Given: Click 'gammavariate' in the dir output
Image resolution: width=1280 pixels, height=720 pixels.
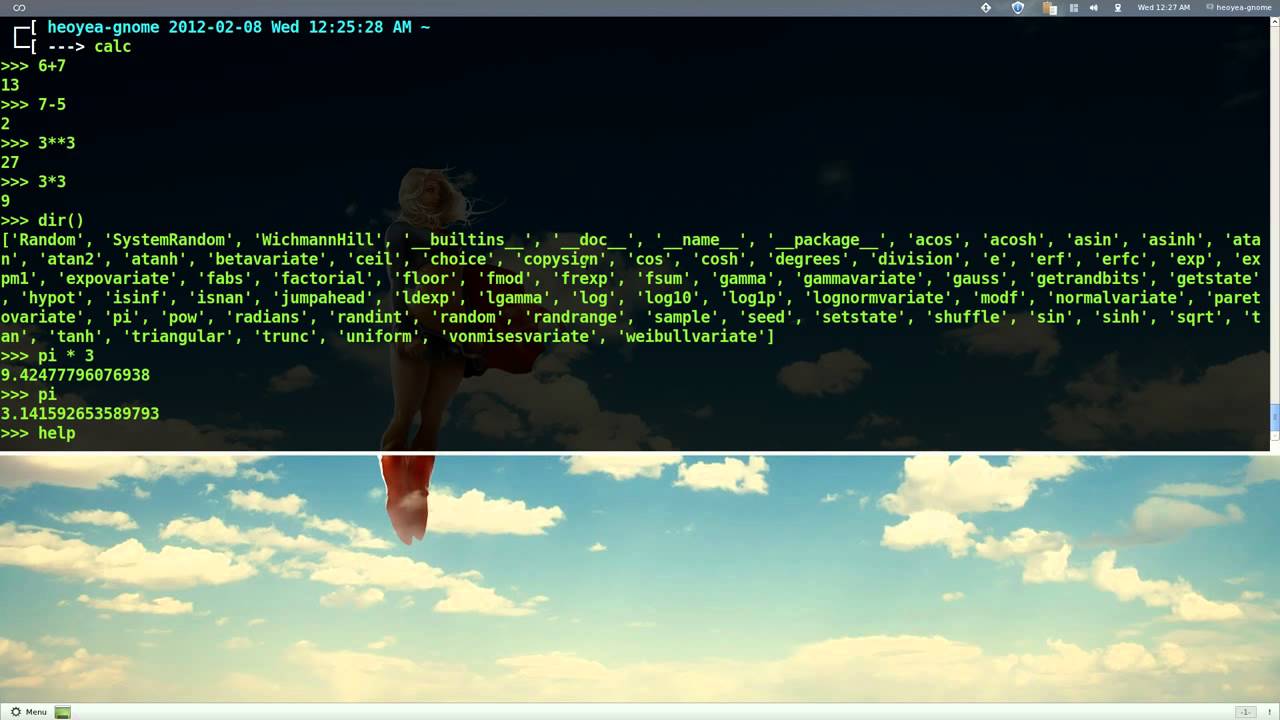Looking at the screenshot, I should 859,279.
